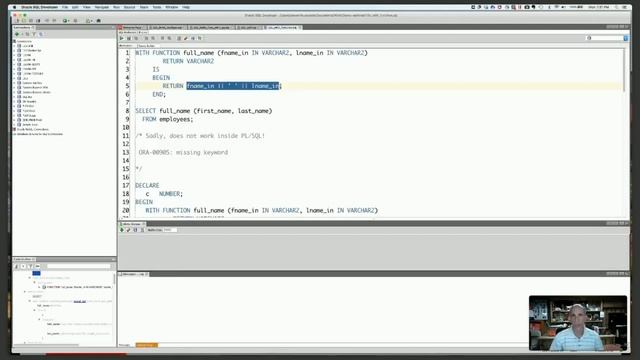Expand the last connection above Oracle NoSQL Connections
This screenshot has height=360, width=640.
[x=15, y=124]
